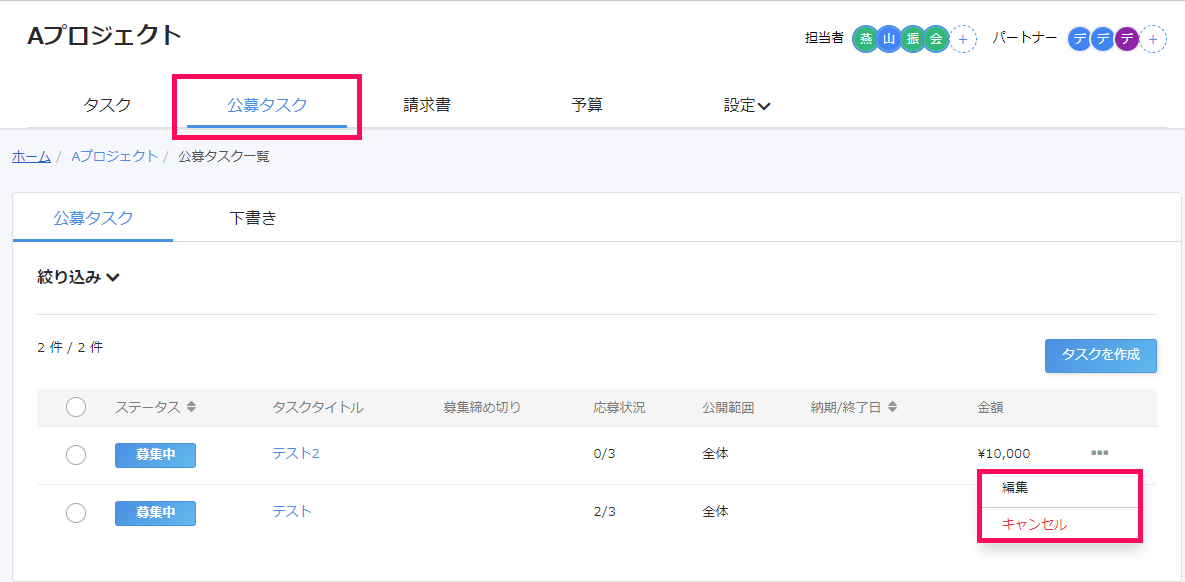Screen dimensions: 1185x582
Task: Open the テスト2 task link
Action: (295, 454)
